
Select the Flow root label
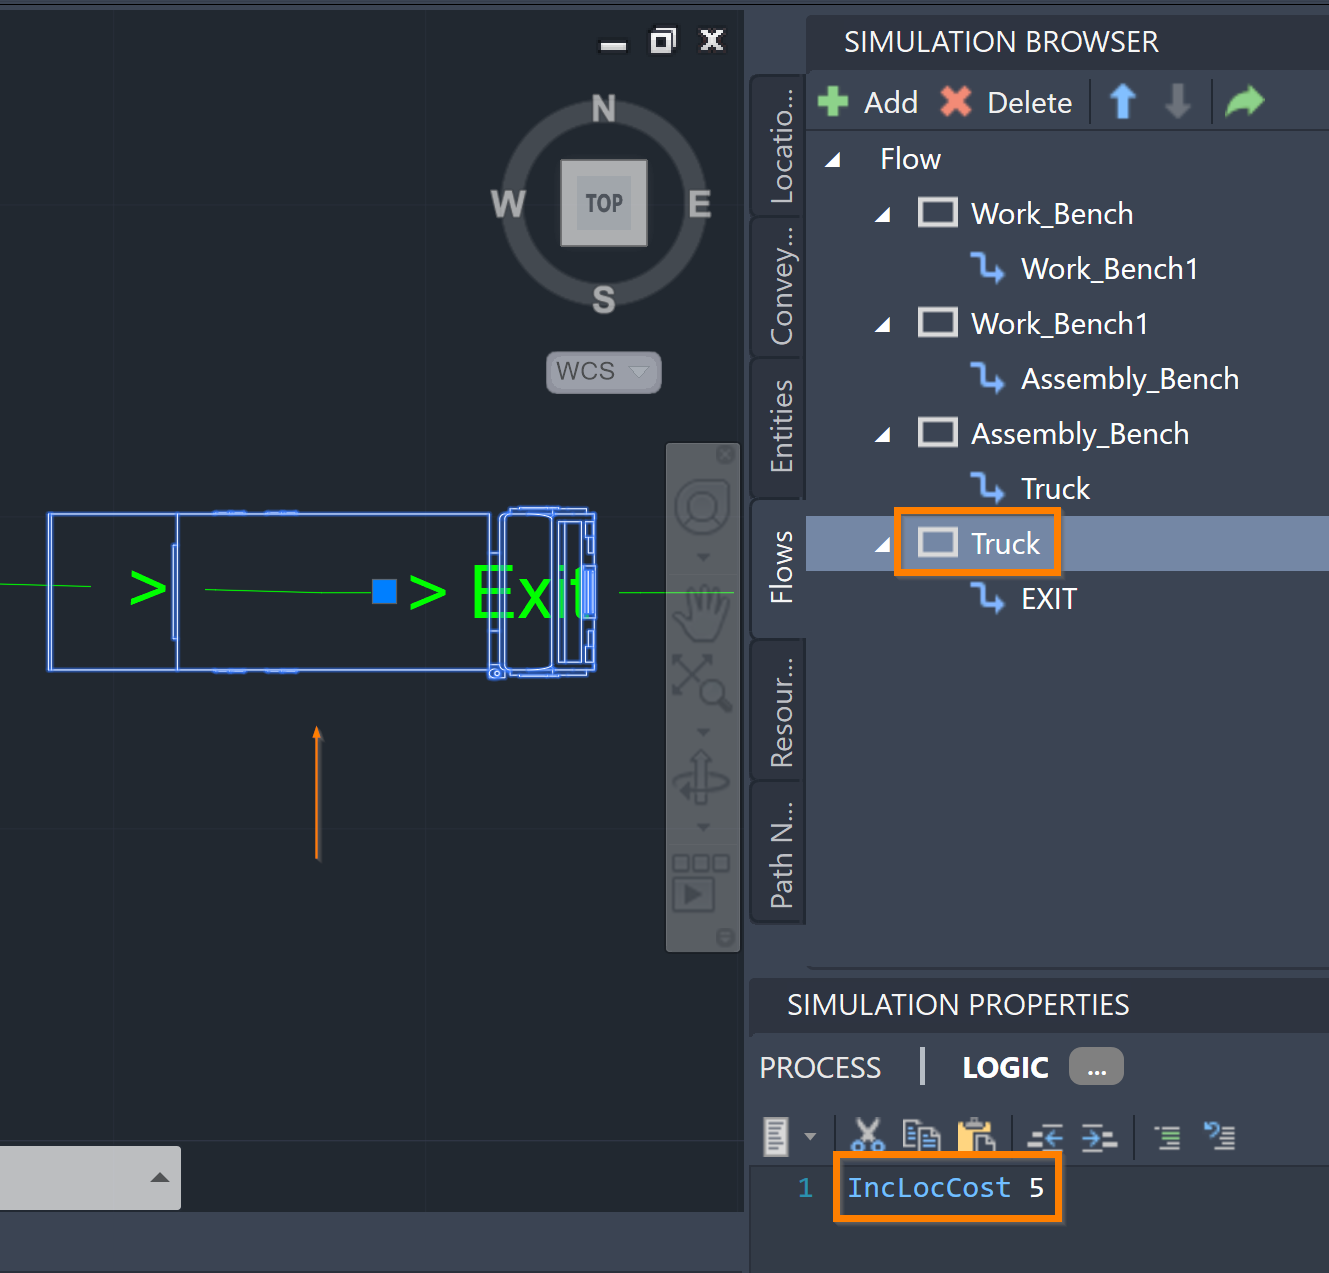coord(910,159)
